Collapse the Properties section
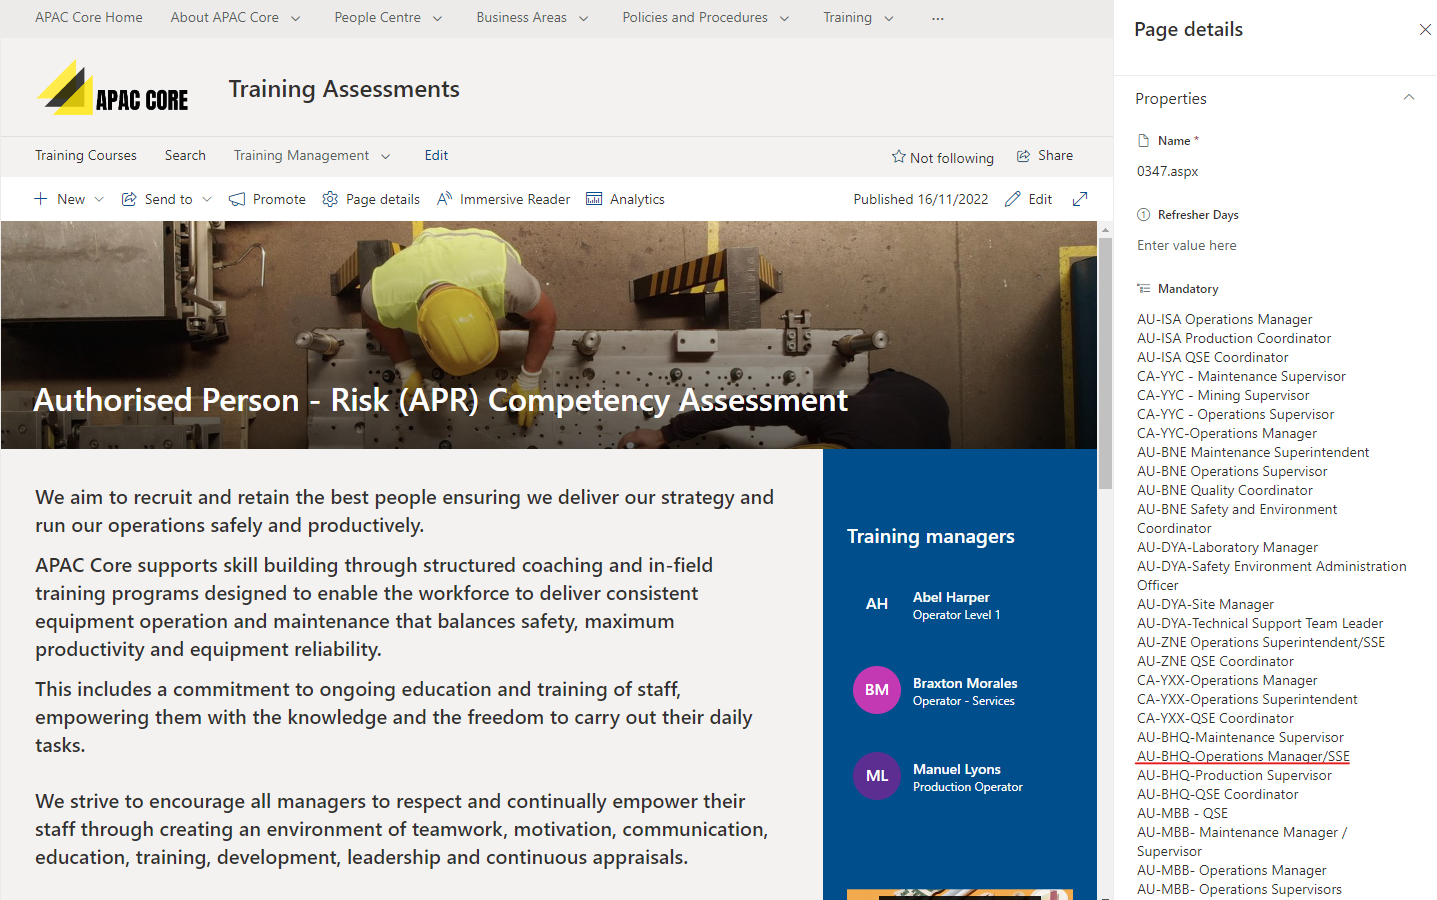Viewport: 1437px width, 900px height. [1409, 98]
